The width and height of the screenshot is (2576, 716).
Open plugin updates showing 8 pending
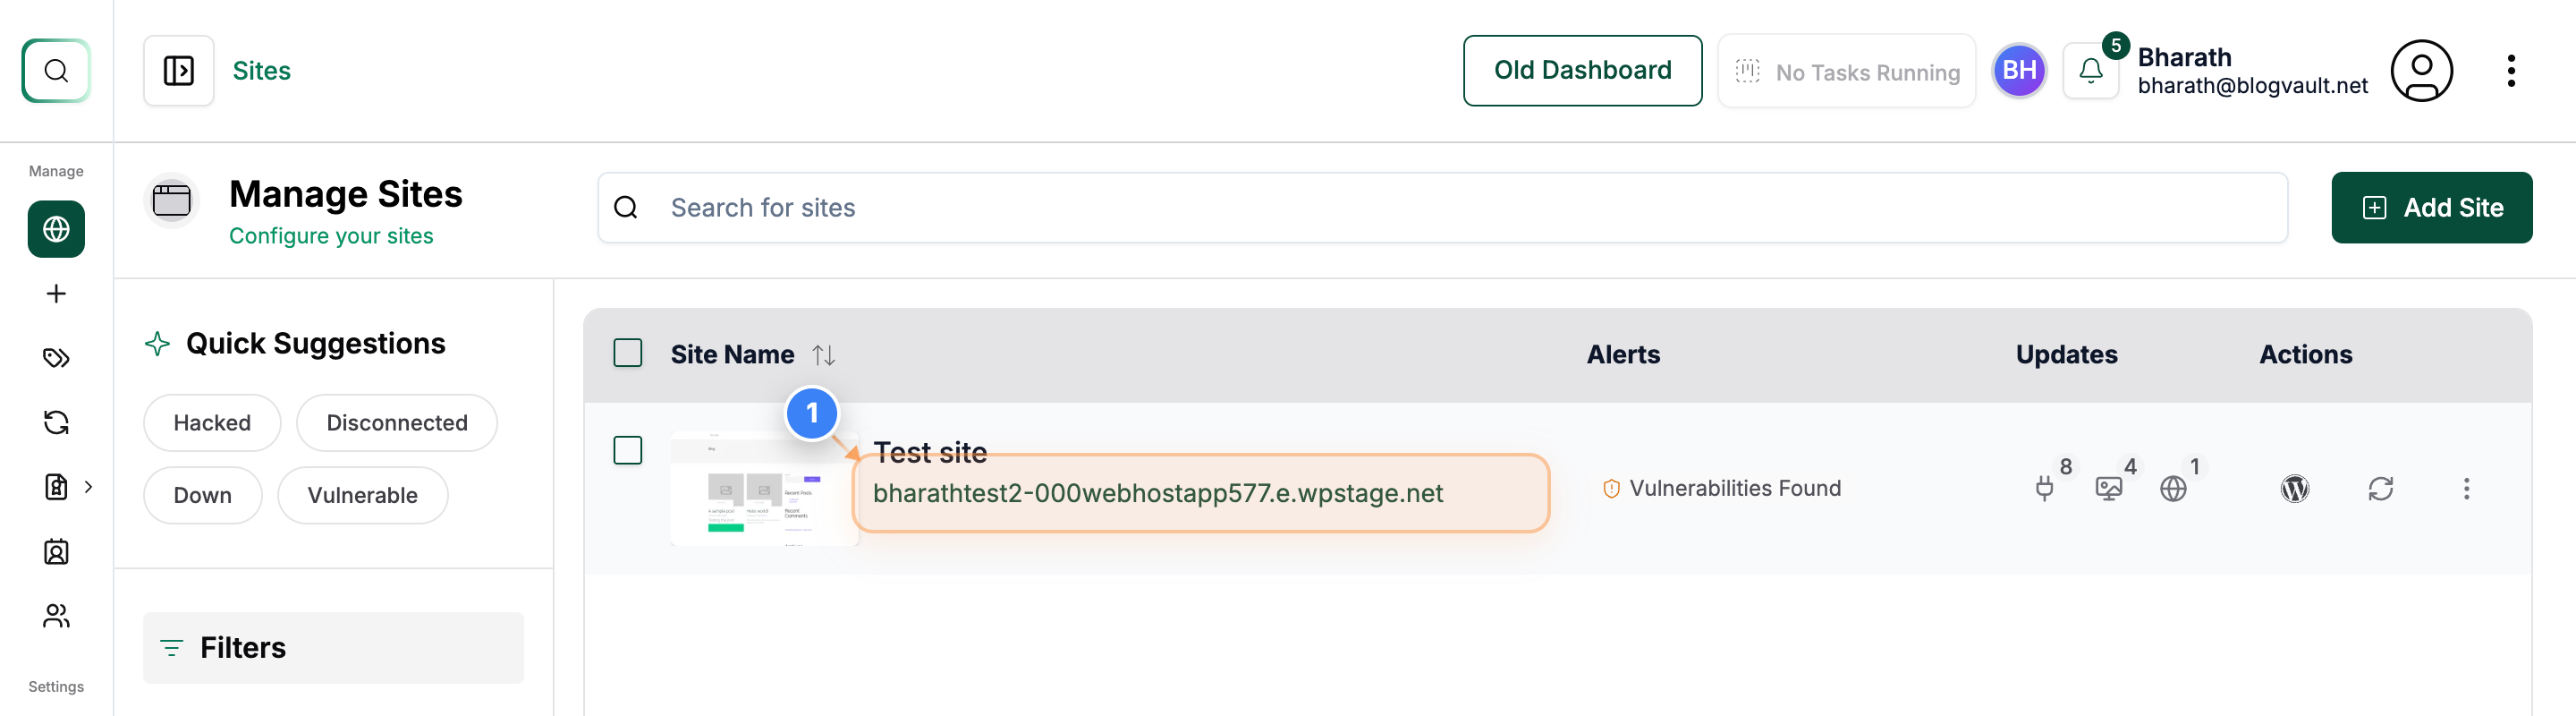2043,489
